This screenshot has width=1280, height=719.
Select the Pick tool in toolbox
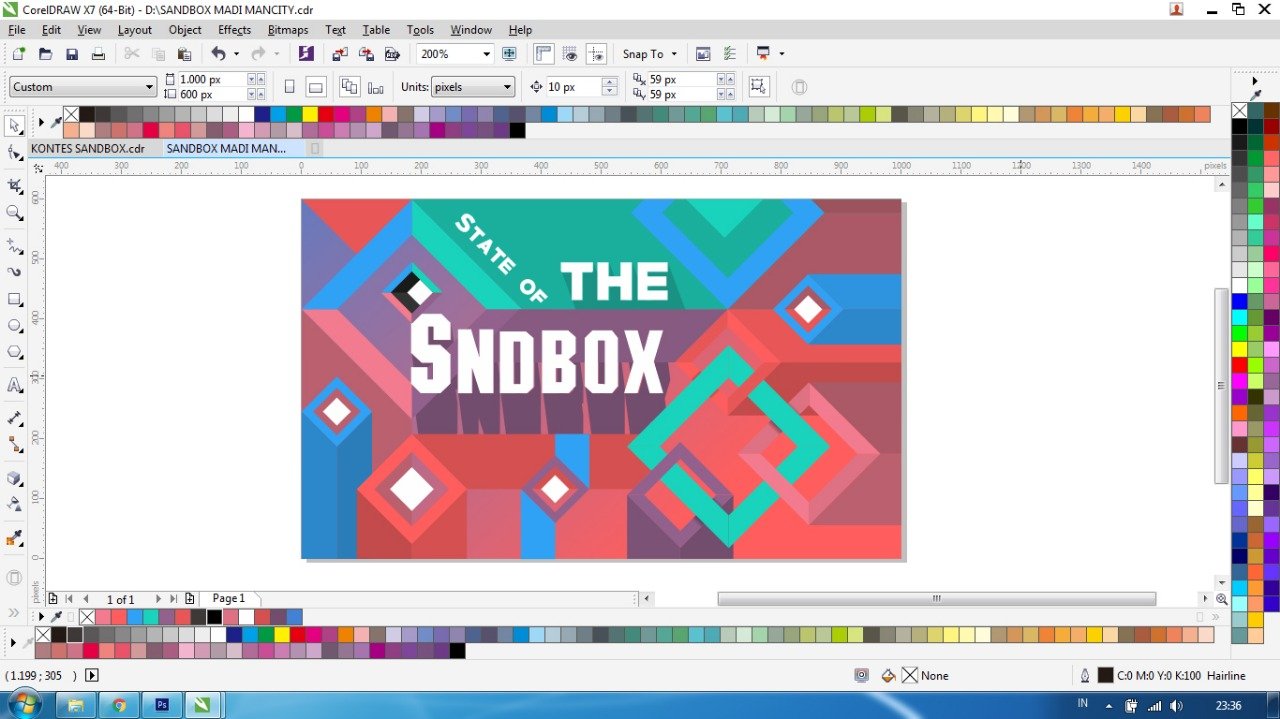click(14, 126)
